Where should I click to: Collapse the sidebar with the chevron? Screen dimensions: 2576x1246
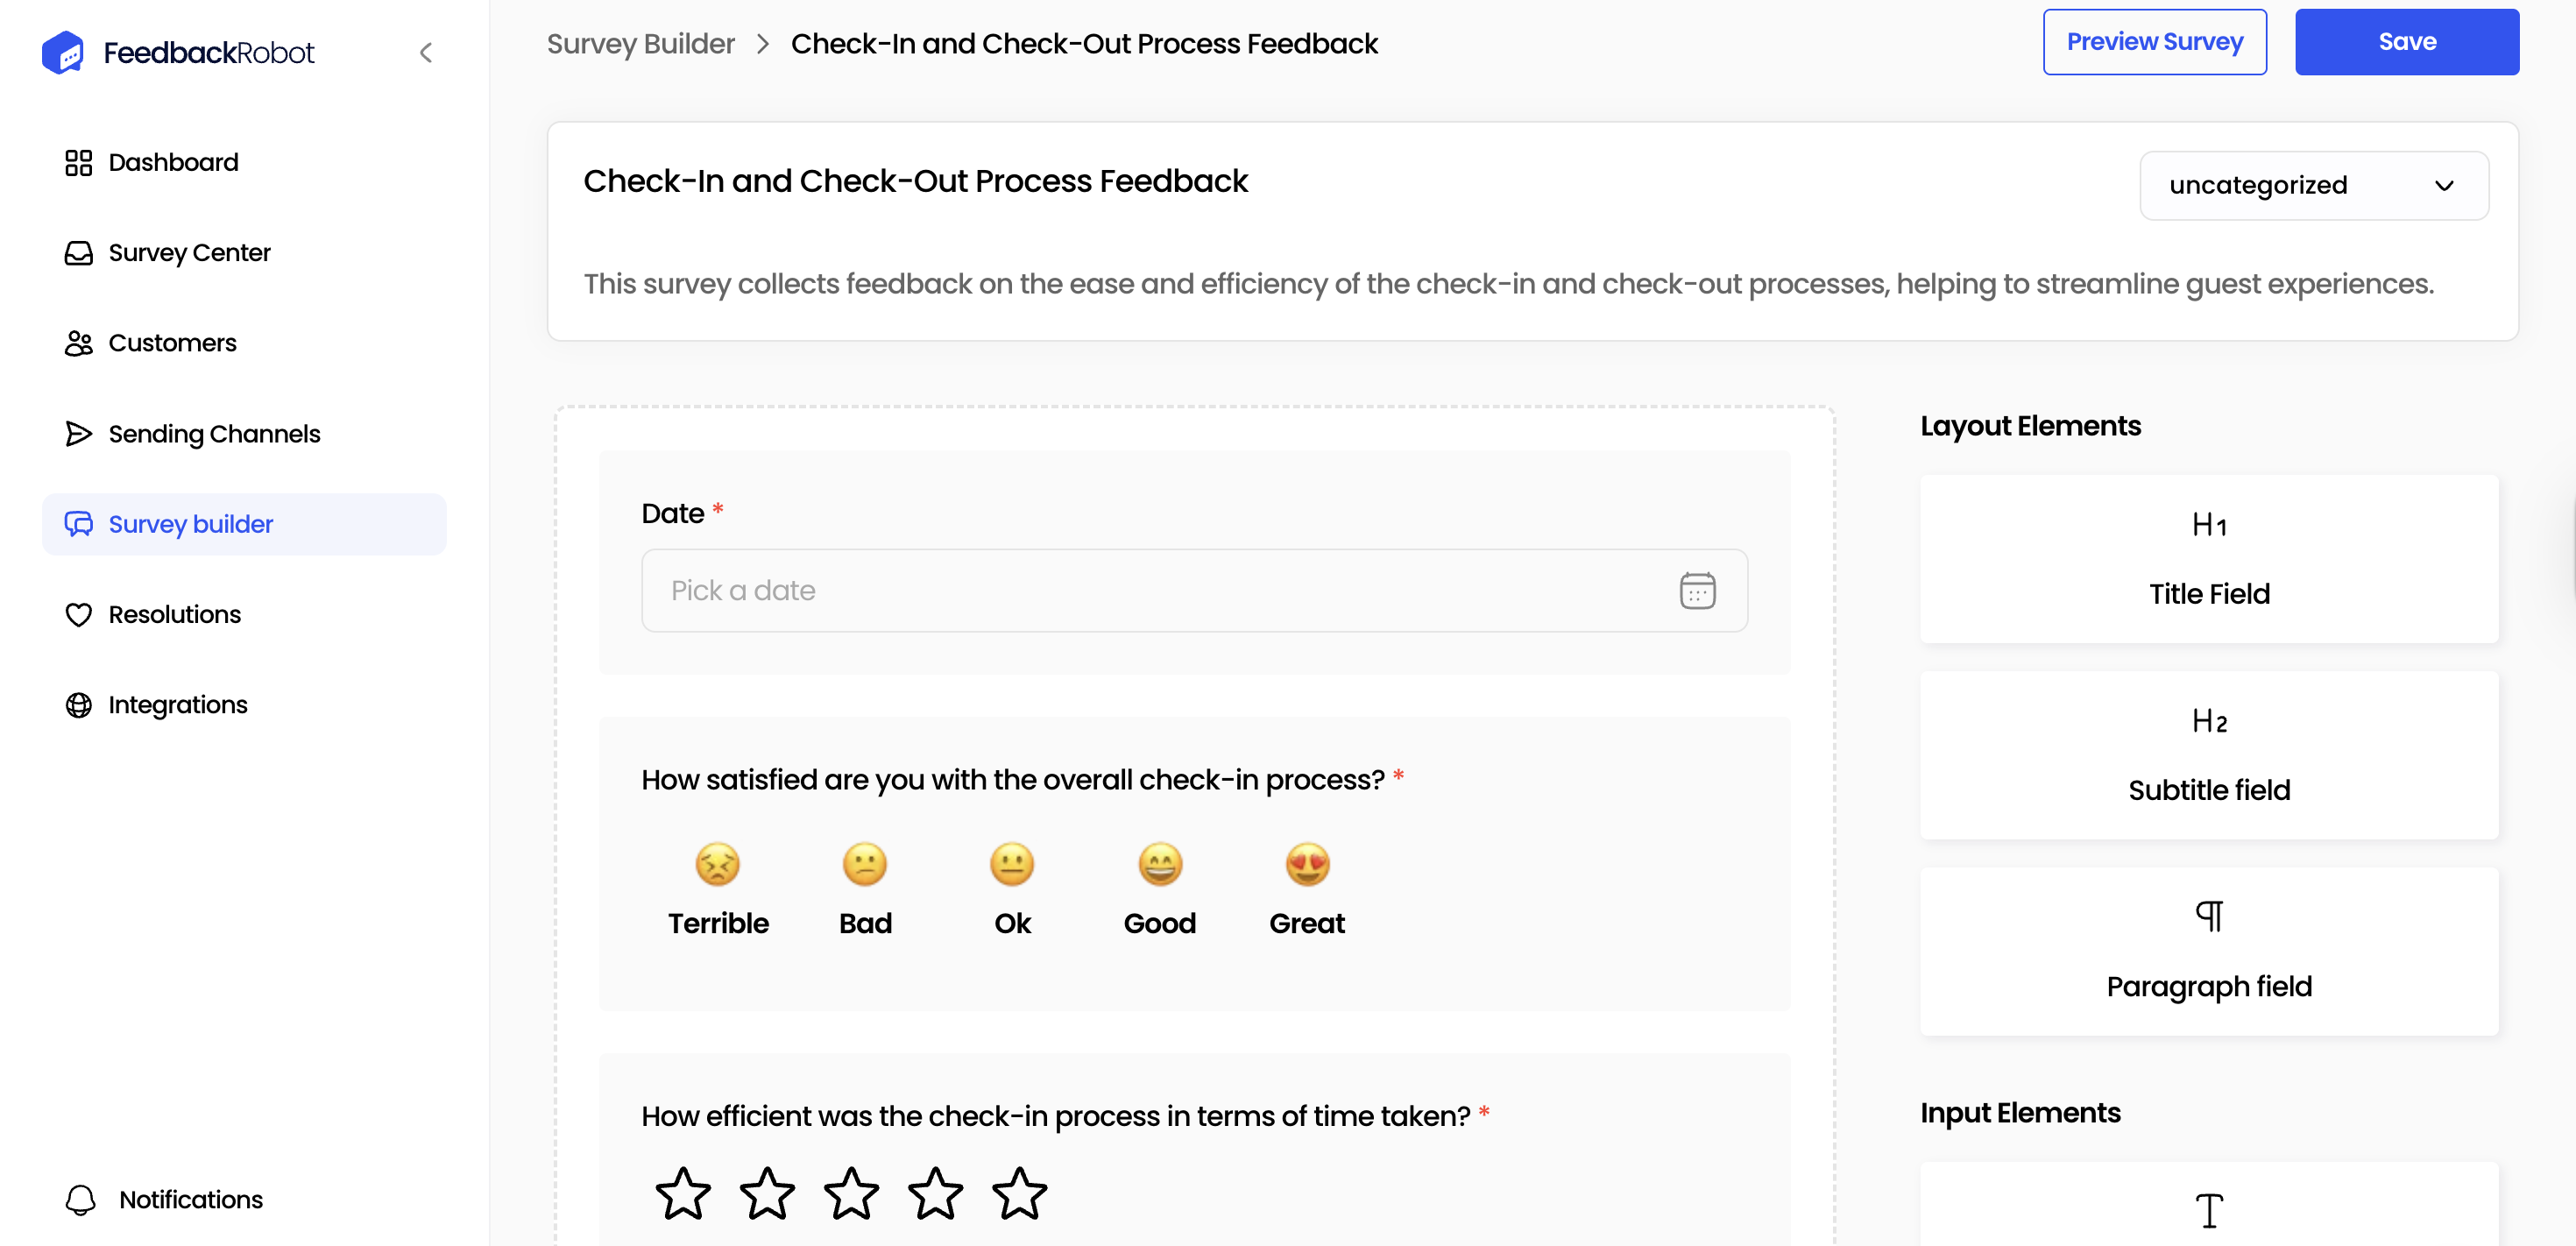click(x=426, y=52)
